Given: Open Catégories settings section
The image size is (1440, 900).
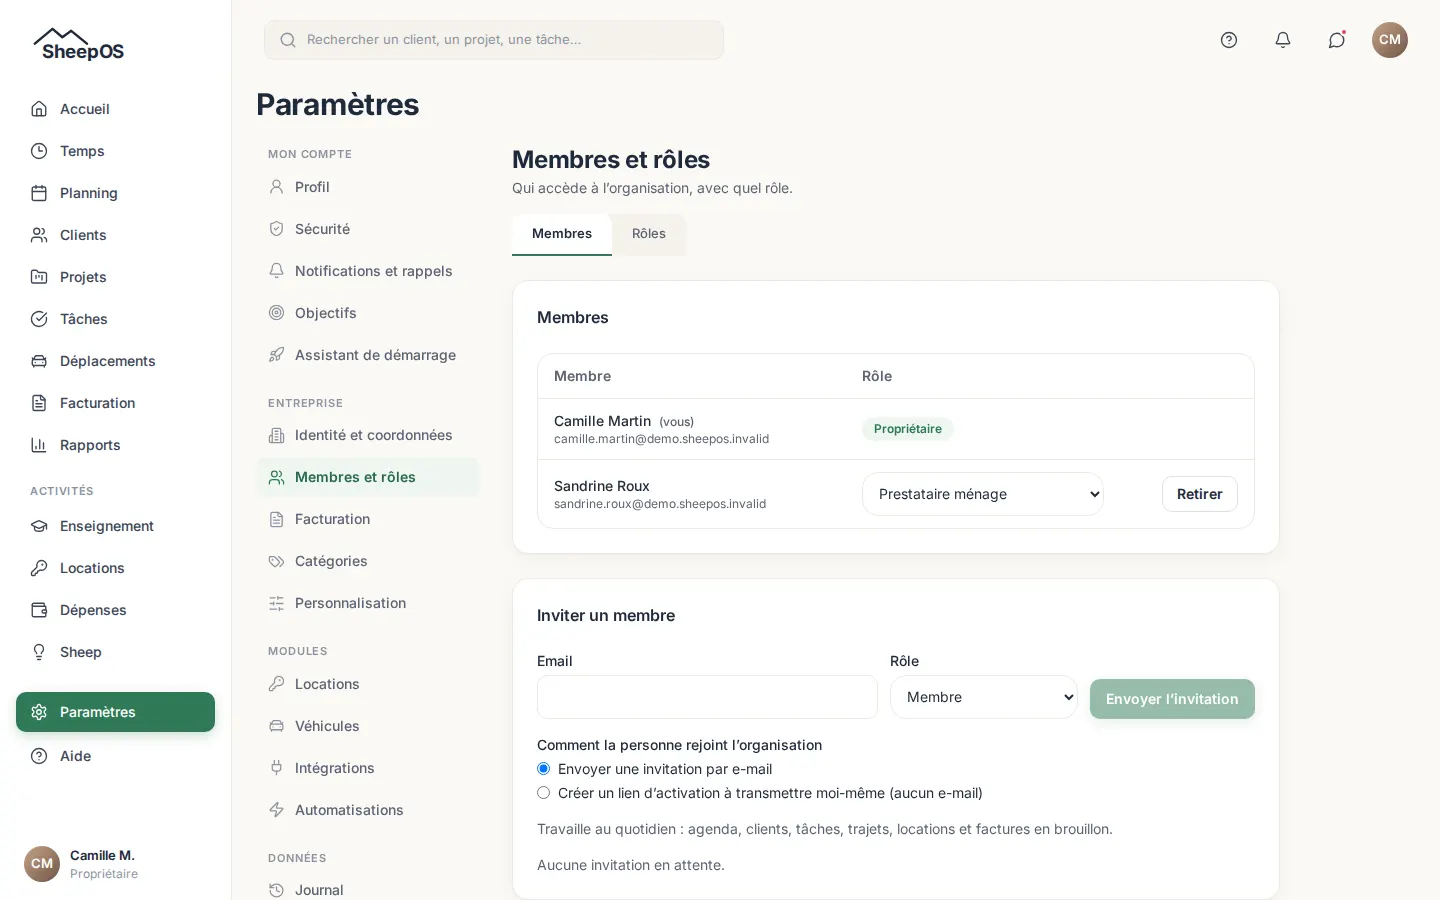Looking at the screenshot, I should 368,561.
